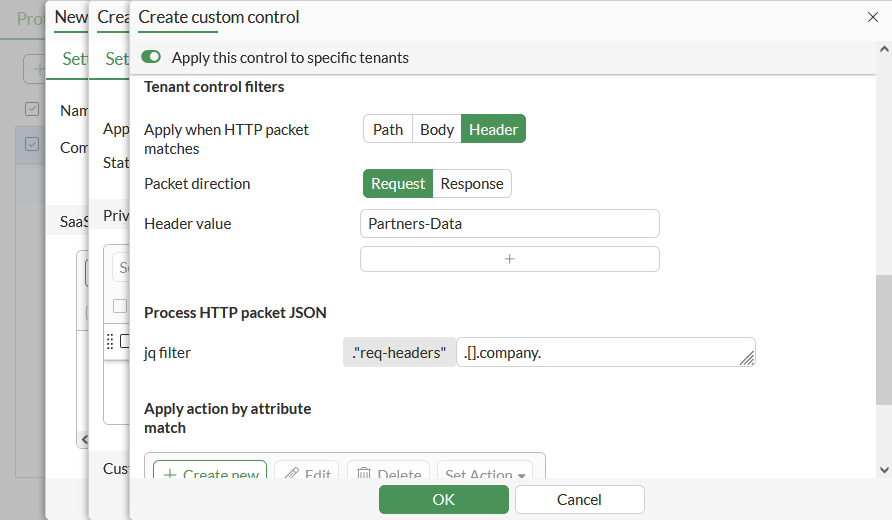Click the plus icon to add header value
892x520 pixels.
pyautogui.click(x=509, y=259)
